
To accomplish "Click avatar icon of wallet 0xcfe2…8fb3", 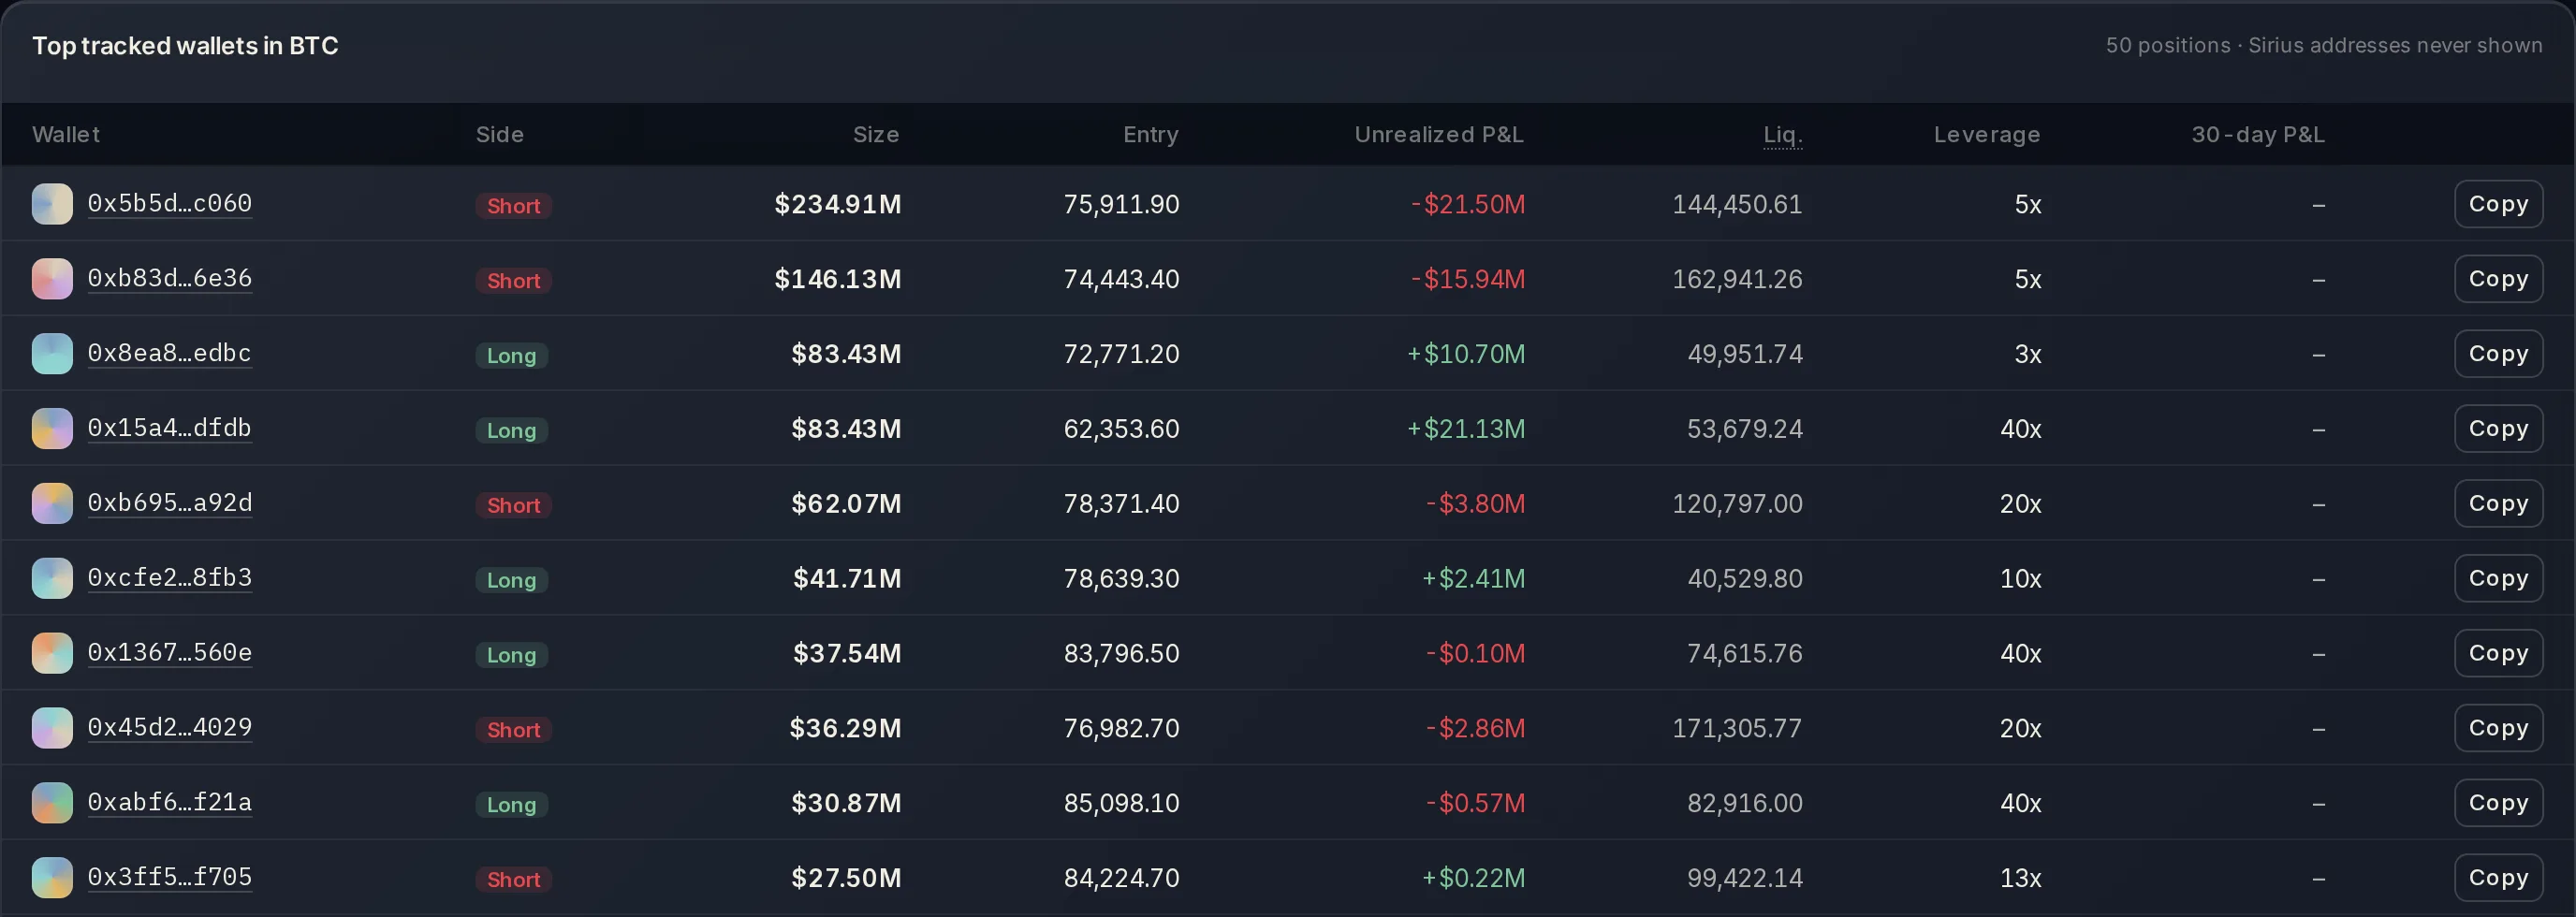I will point(52,579).
